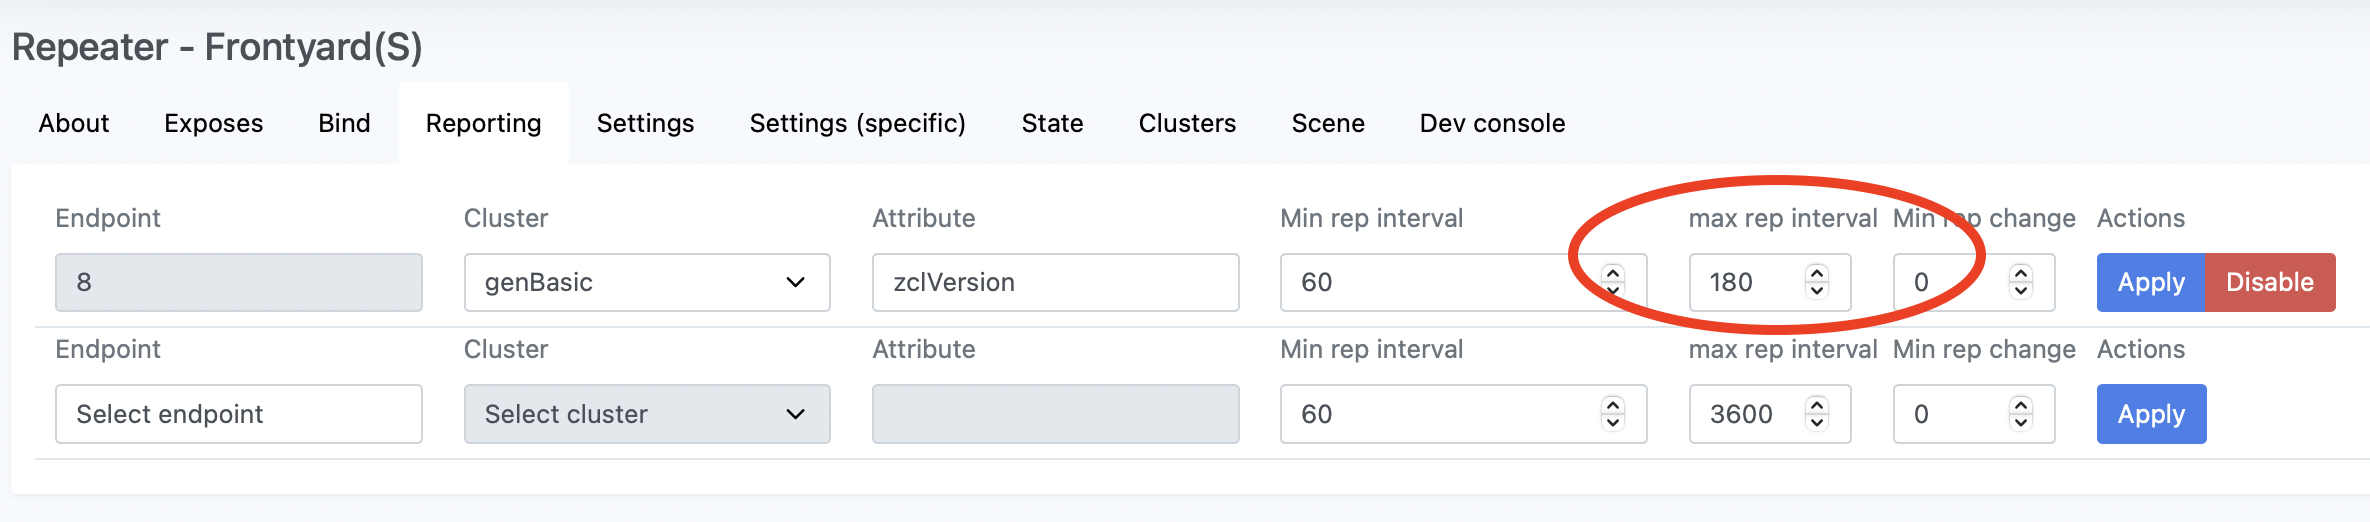This screenshot has height=522, width=2370.
Task: Open the Clusters tab
Action: click(x=1187, y=123)
